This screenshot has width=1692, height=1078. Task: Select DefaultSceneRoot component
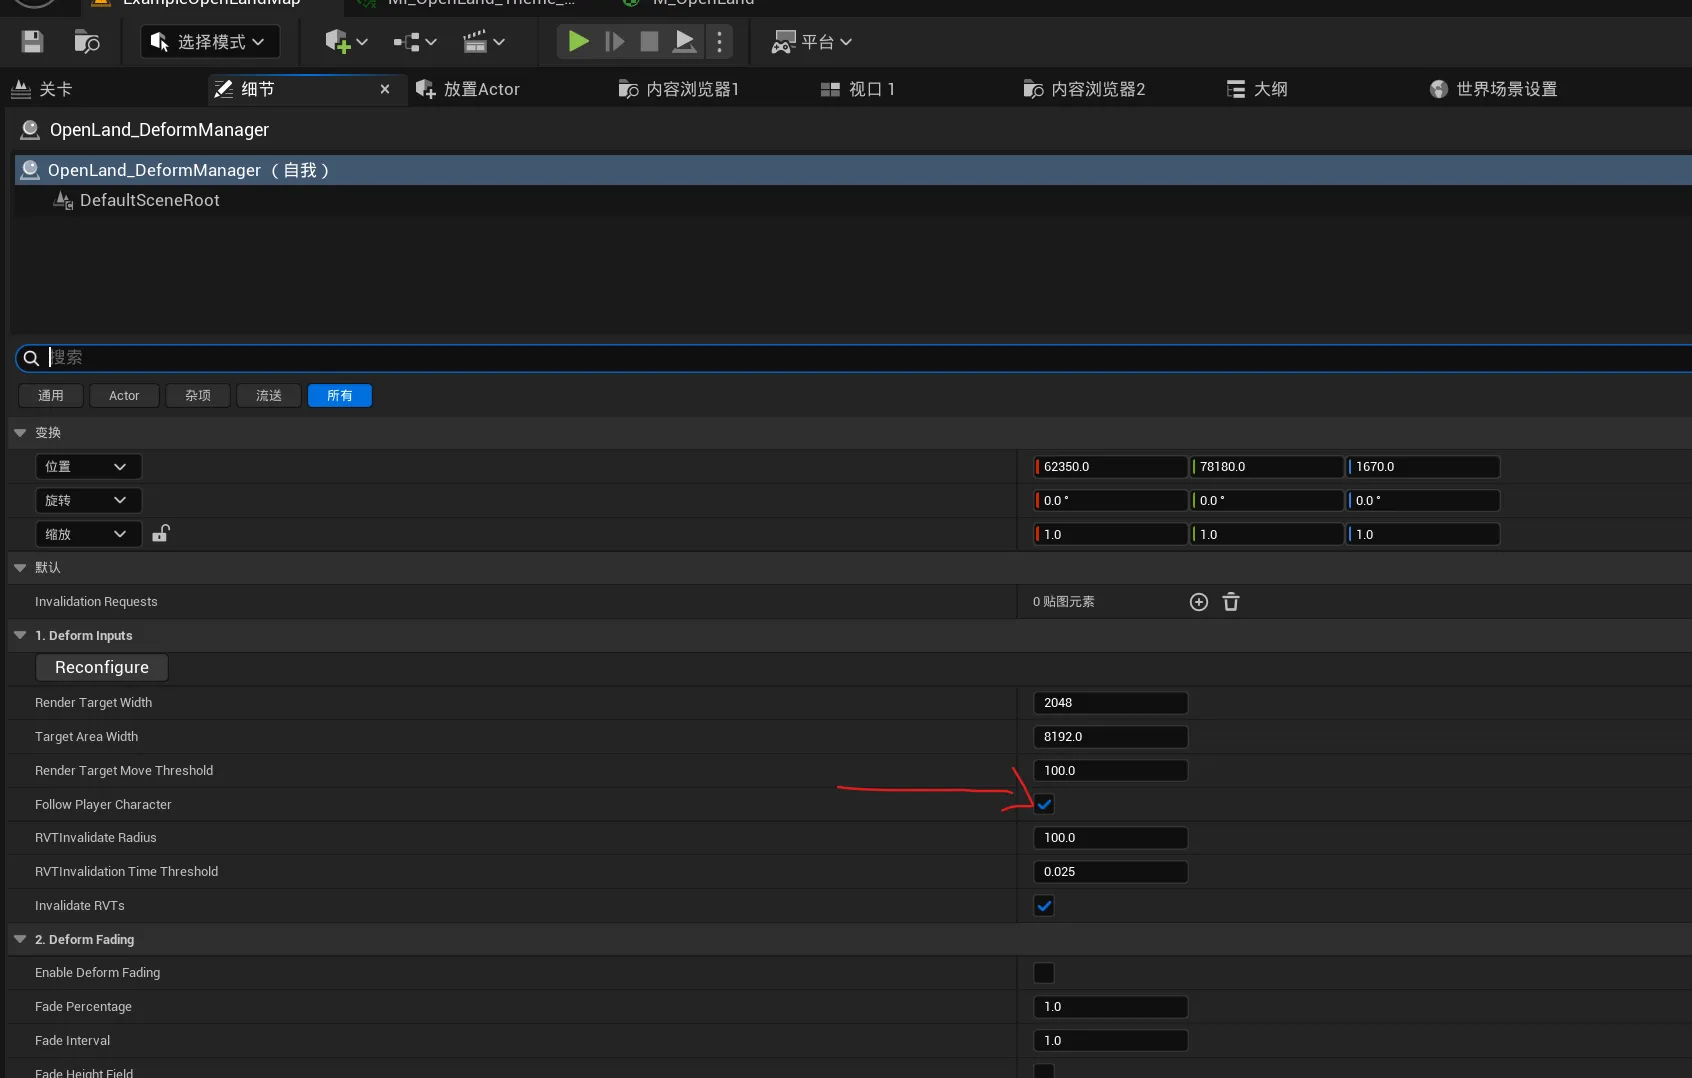click(x=149, y=200)
